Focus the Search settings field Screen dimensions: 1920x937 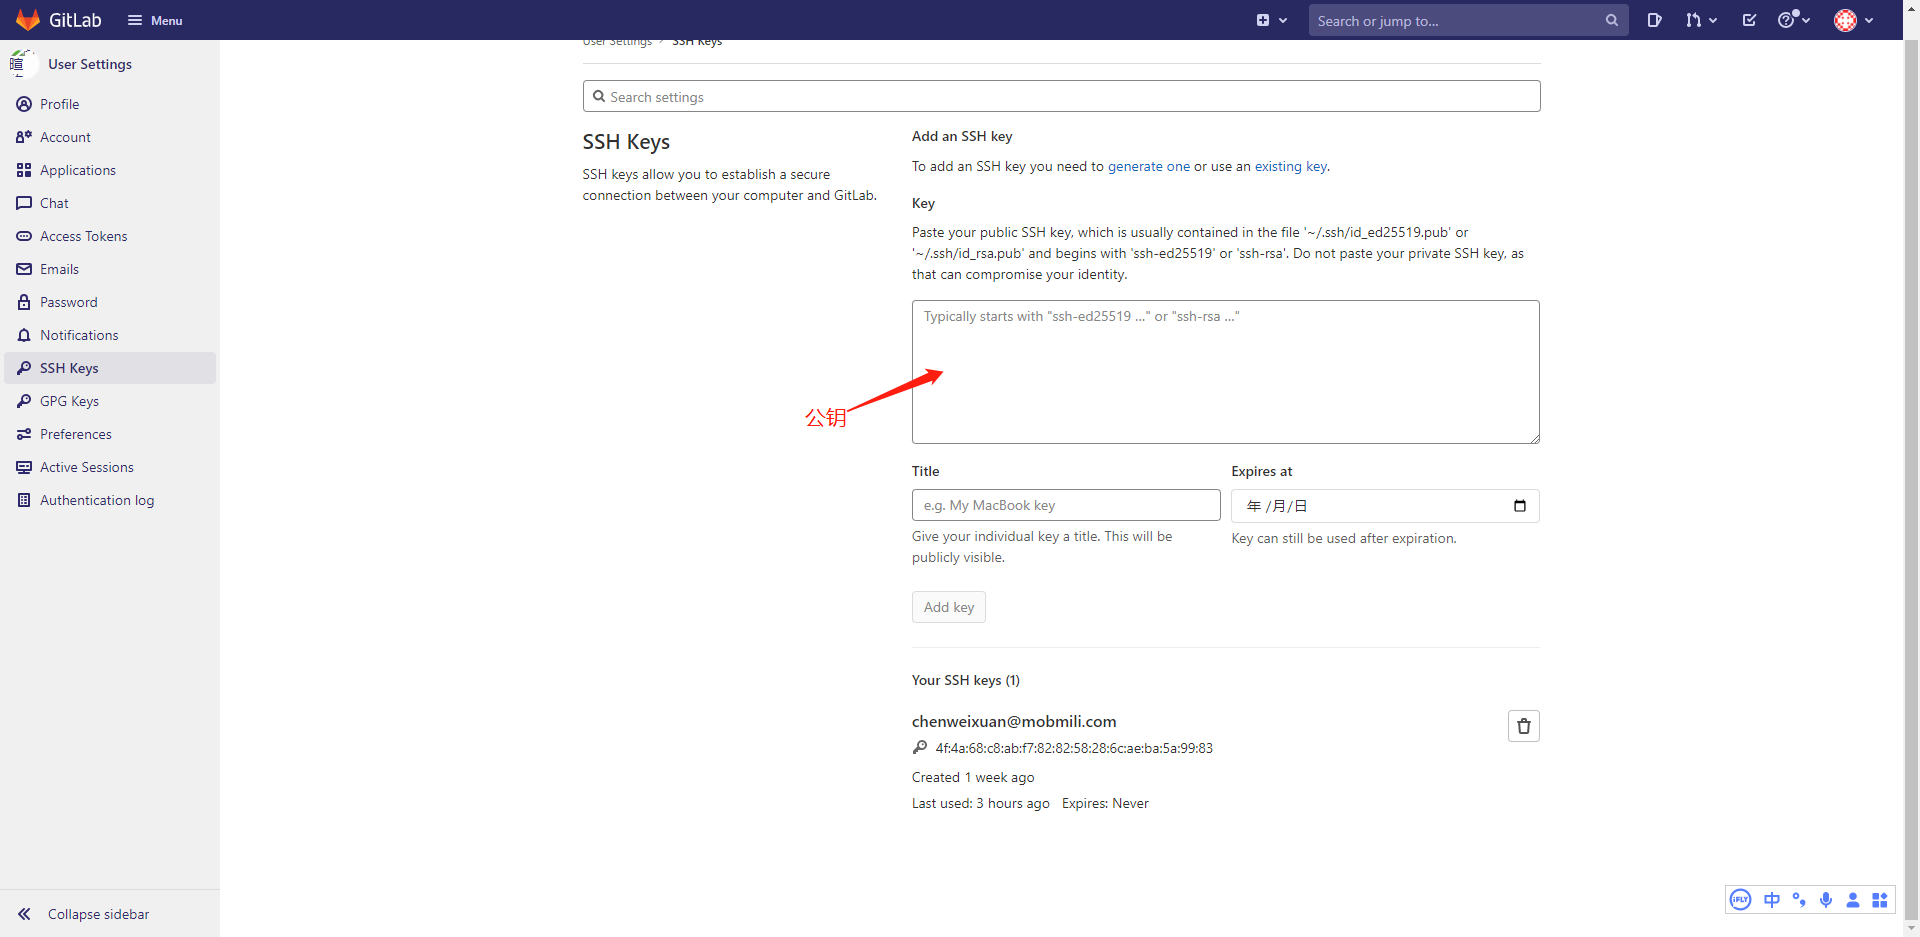[x=1061, y=96]
